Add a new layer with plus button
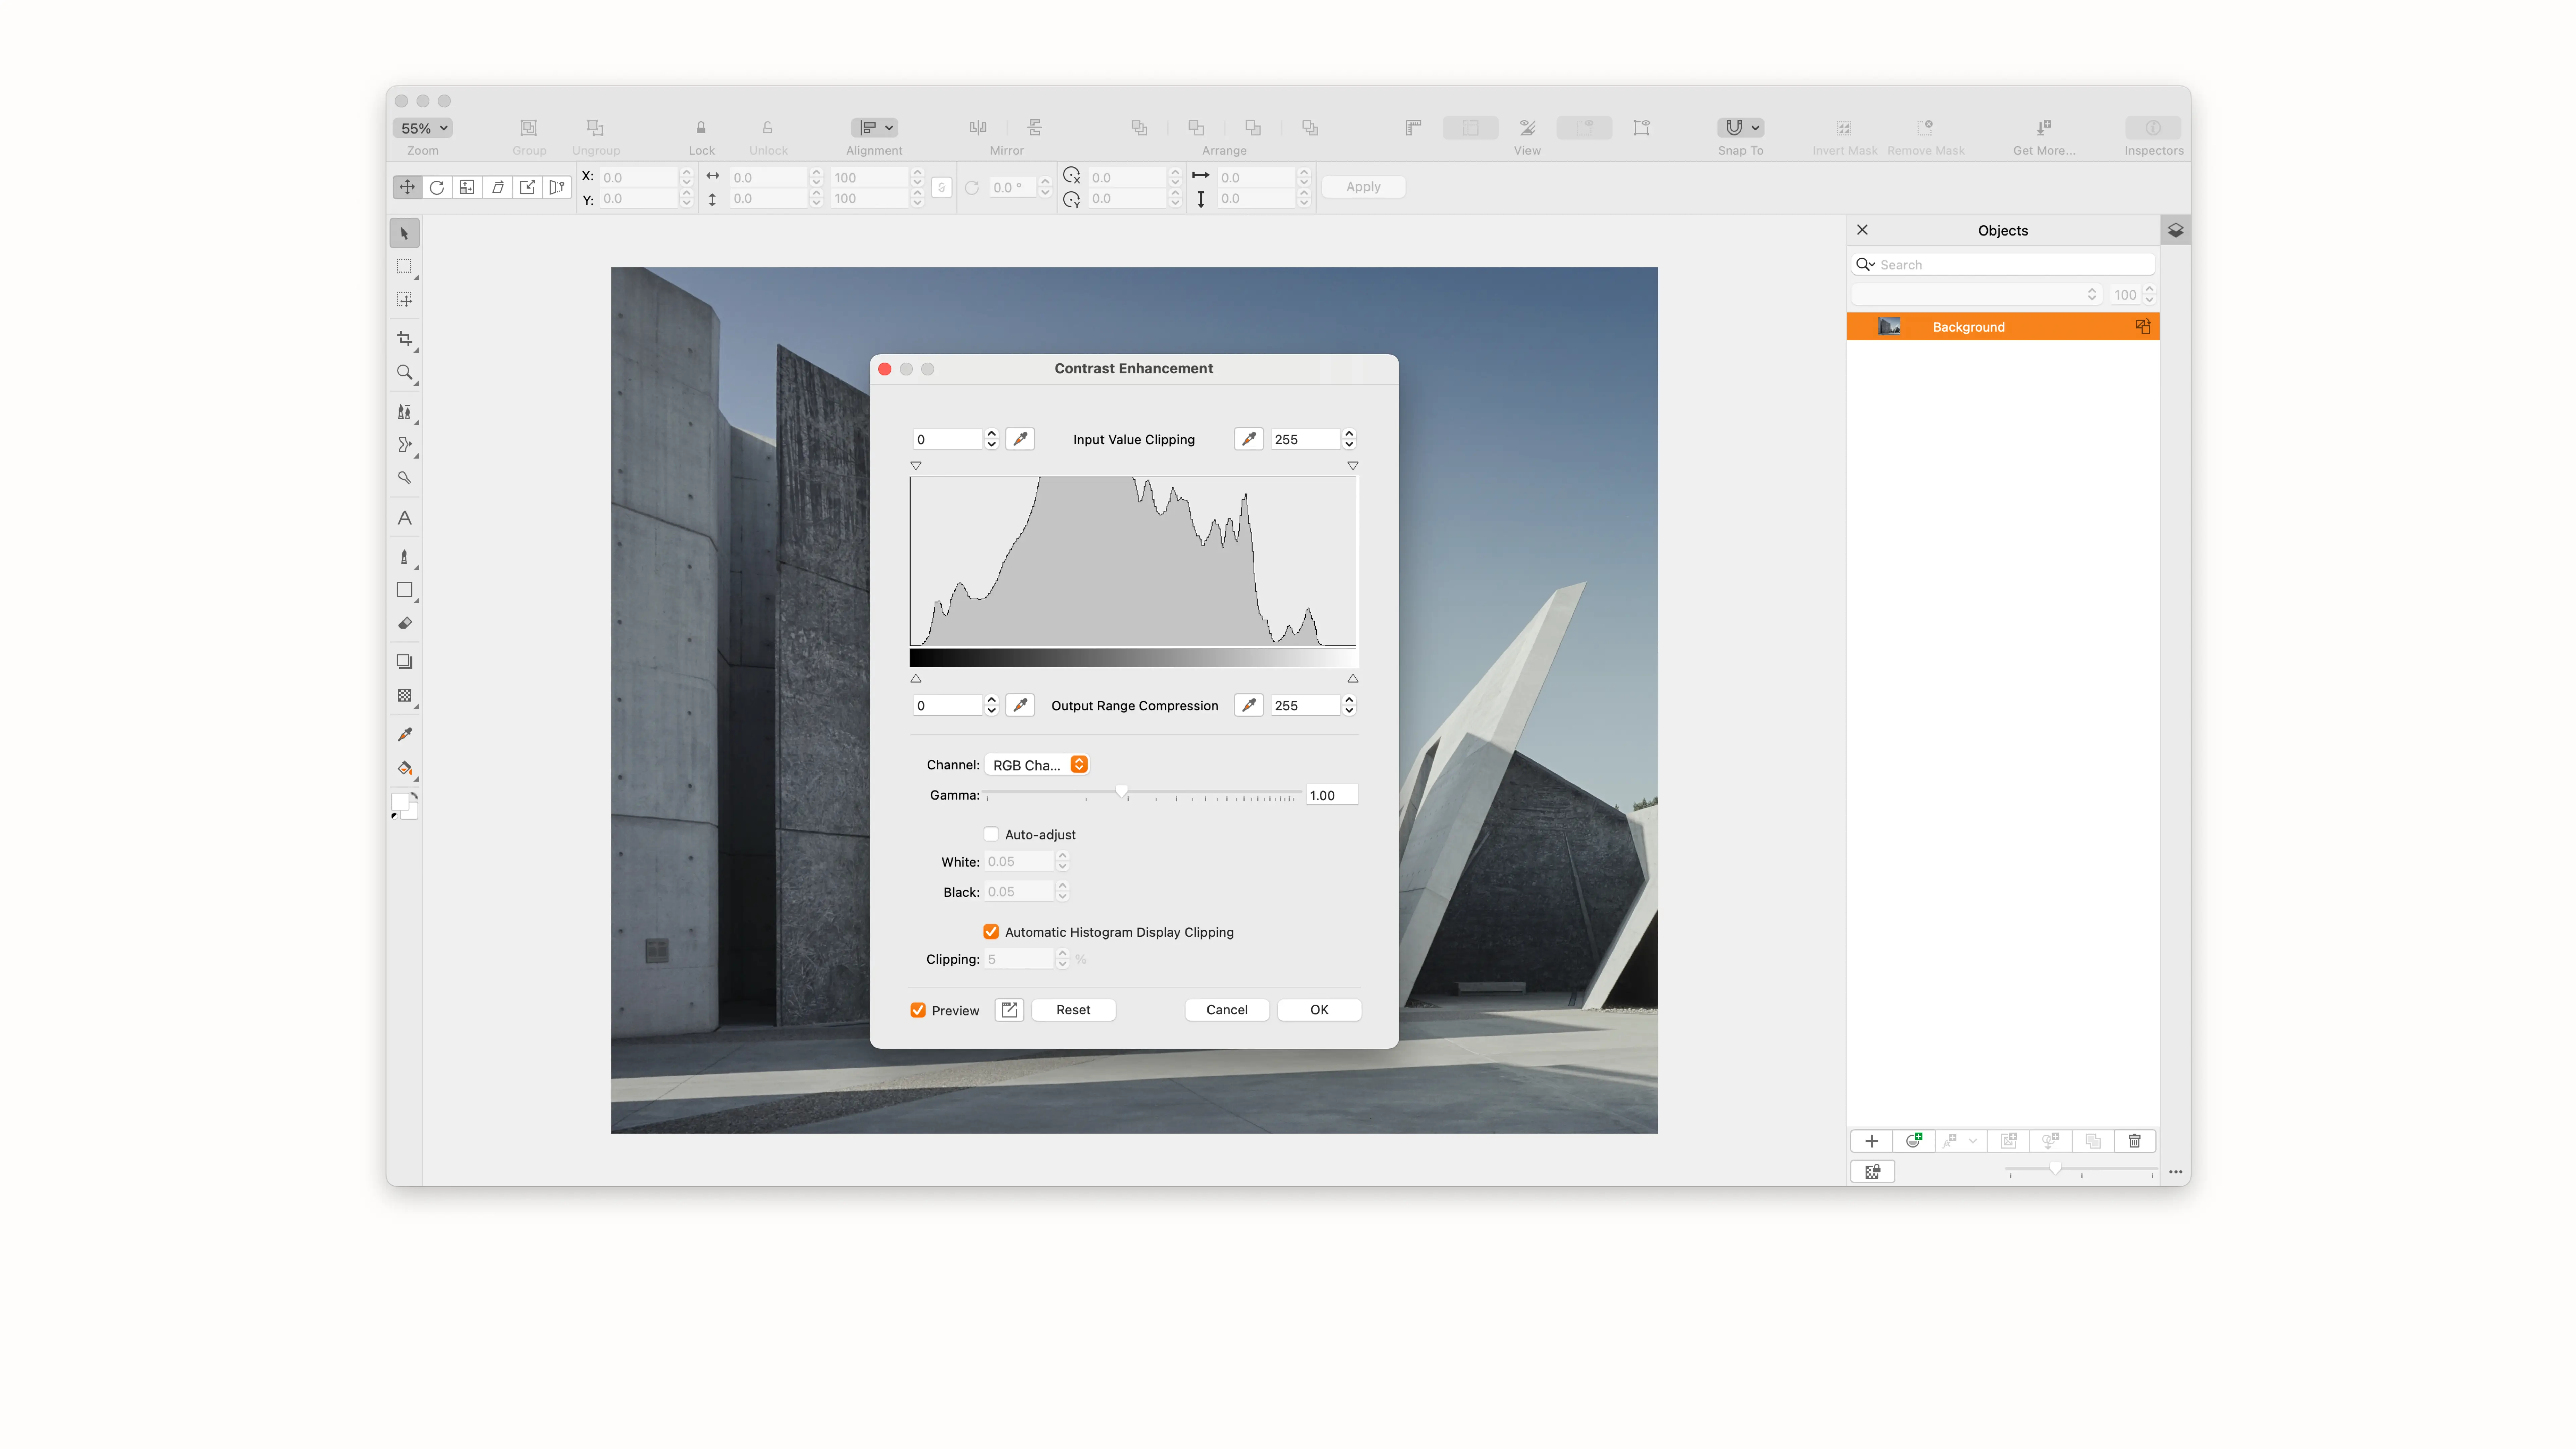 [x=1872, y=1141]
